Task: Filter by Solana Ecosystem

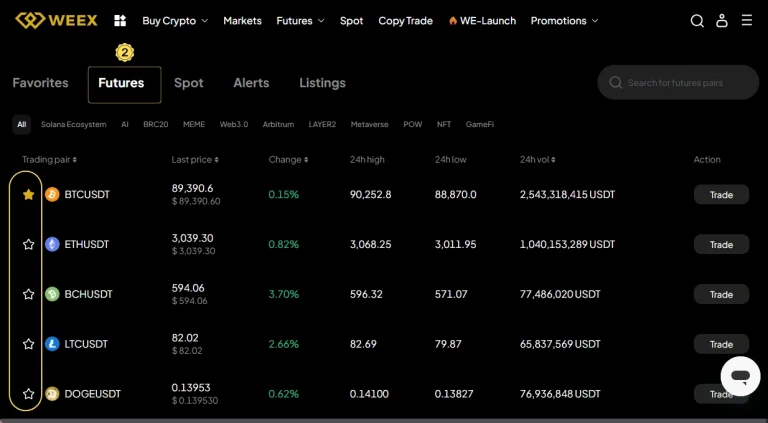Action: point(73,124)
